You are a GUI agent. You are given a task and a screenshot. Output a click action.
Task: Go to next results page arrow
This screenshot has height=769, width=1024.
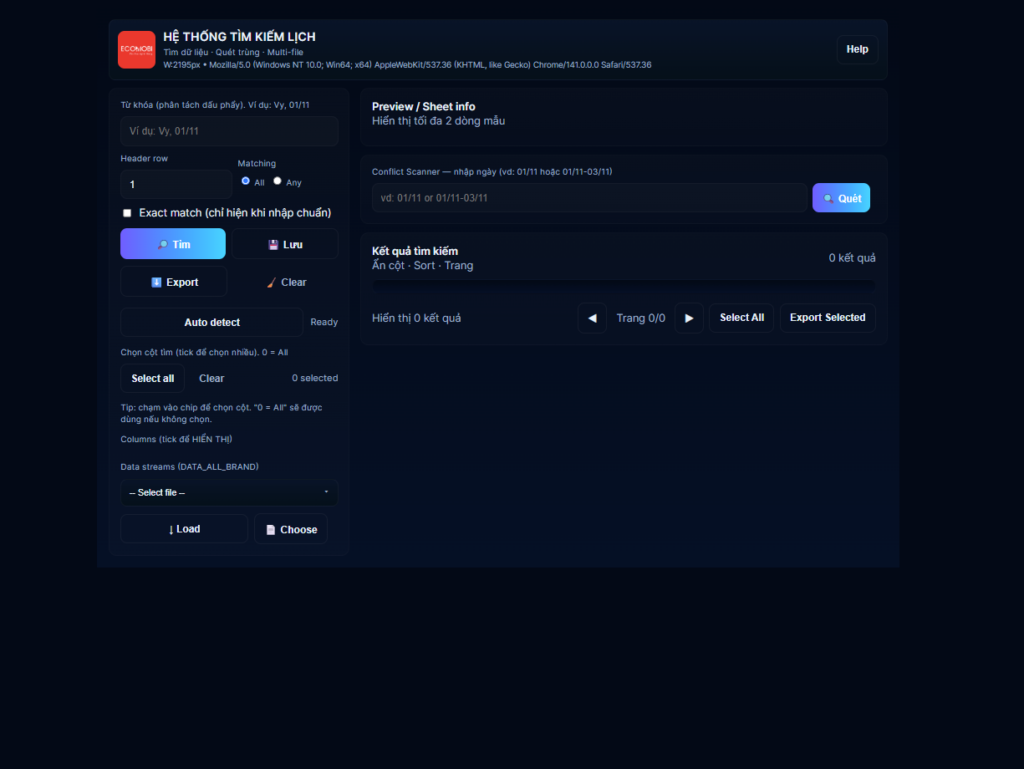coord(689,318)
